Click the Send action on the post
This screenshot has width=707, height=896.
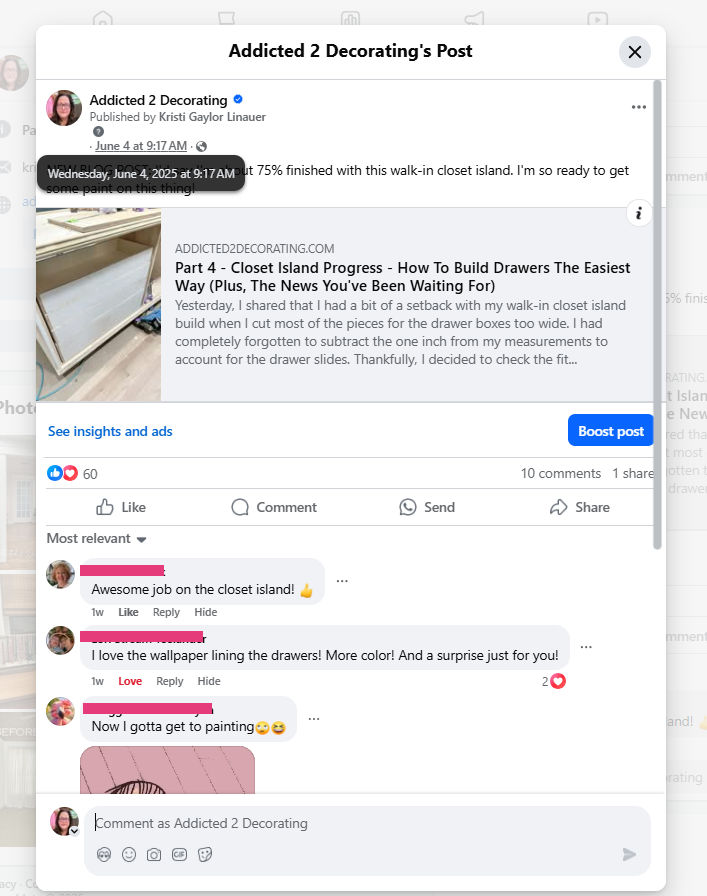click(x=427, y=507)
